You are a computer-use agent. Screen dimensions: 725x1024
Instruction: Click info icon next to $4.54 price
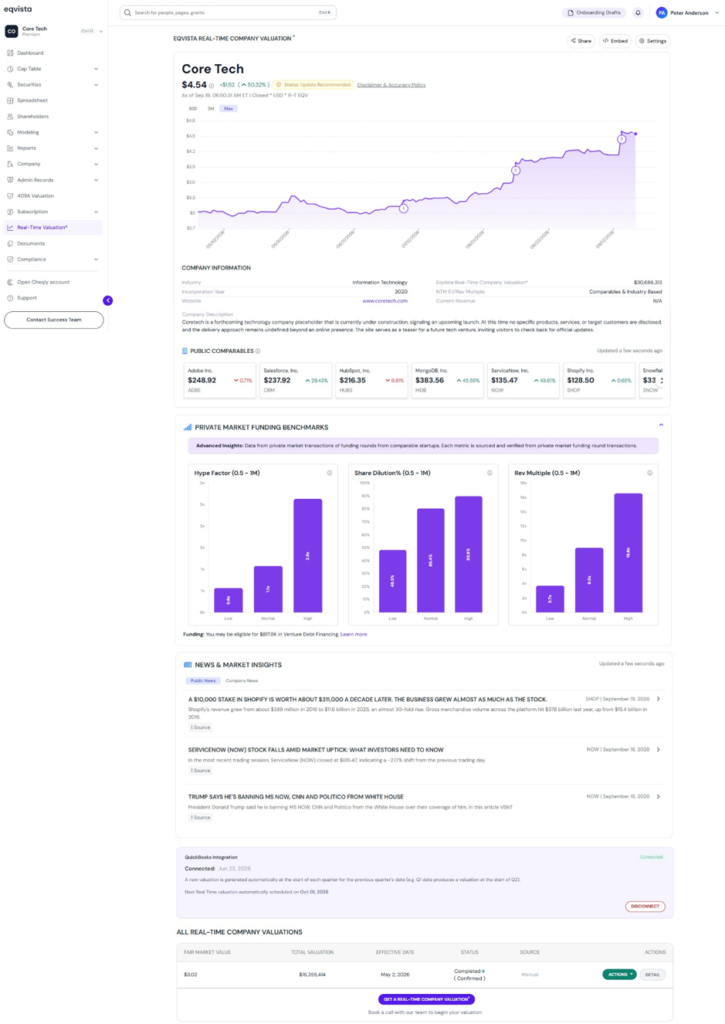pyautogui.click(x=211, y=86)
